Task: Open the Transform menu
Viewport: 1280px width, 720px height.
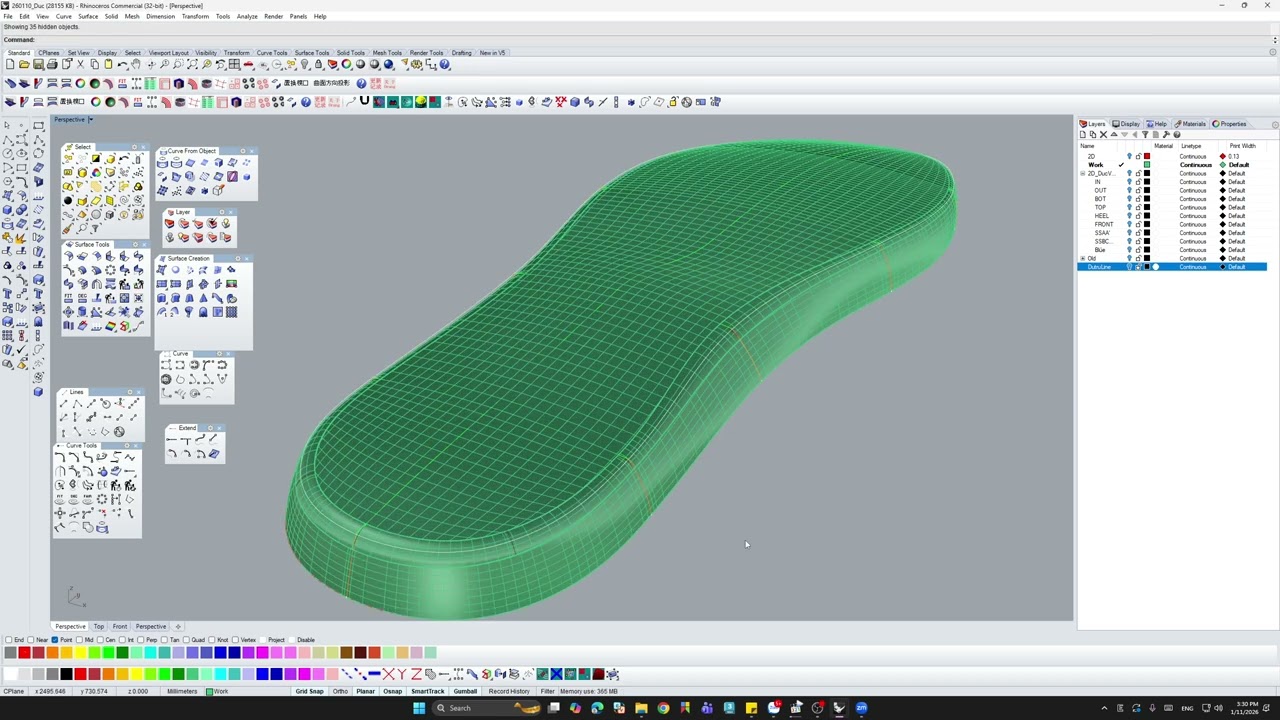Action: point(195,16)
